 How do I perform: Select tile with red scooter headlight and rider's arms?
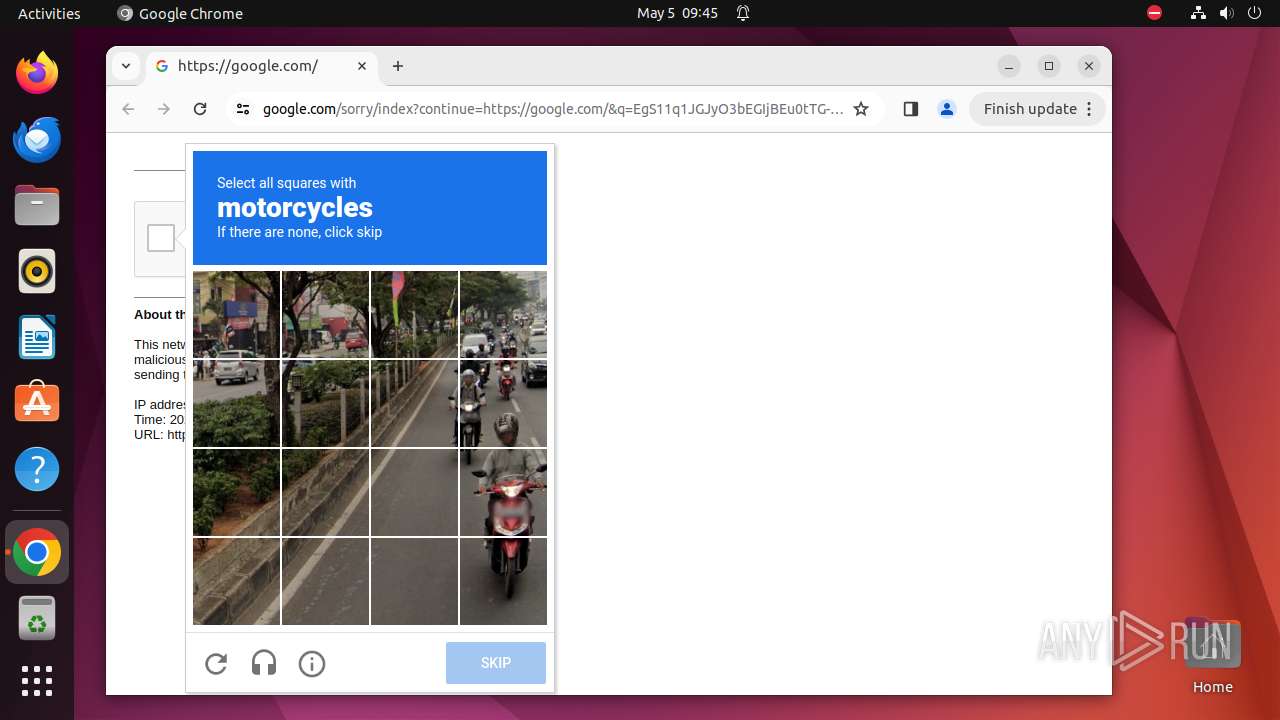503,492
